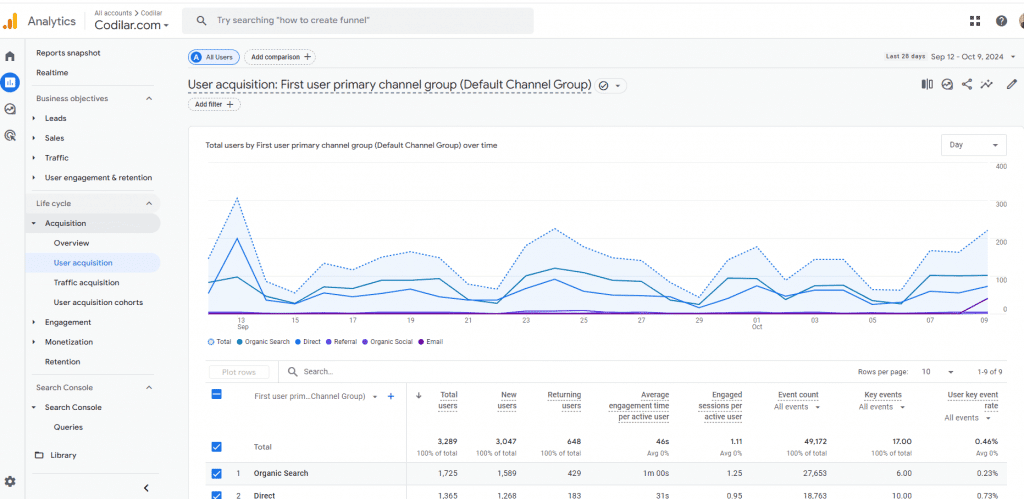Open the Help question mark icon
Image resolution: width=1024 pixels, height=499 pixels.
click(1001, 21)
